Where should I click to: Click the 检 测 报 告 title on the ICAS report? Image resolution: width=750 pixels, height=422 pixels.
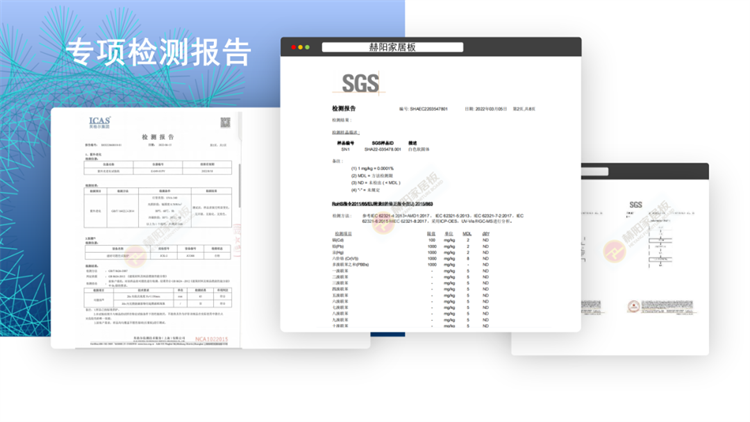[158, 137]
